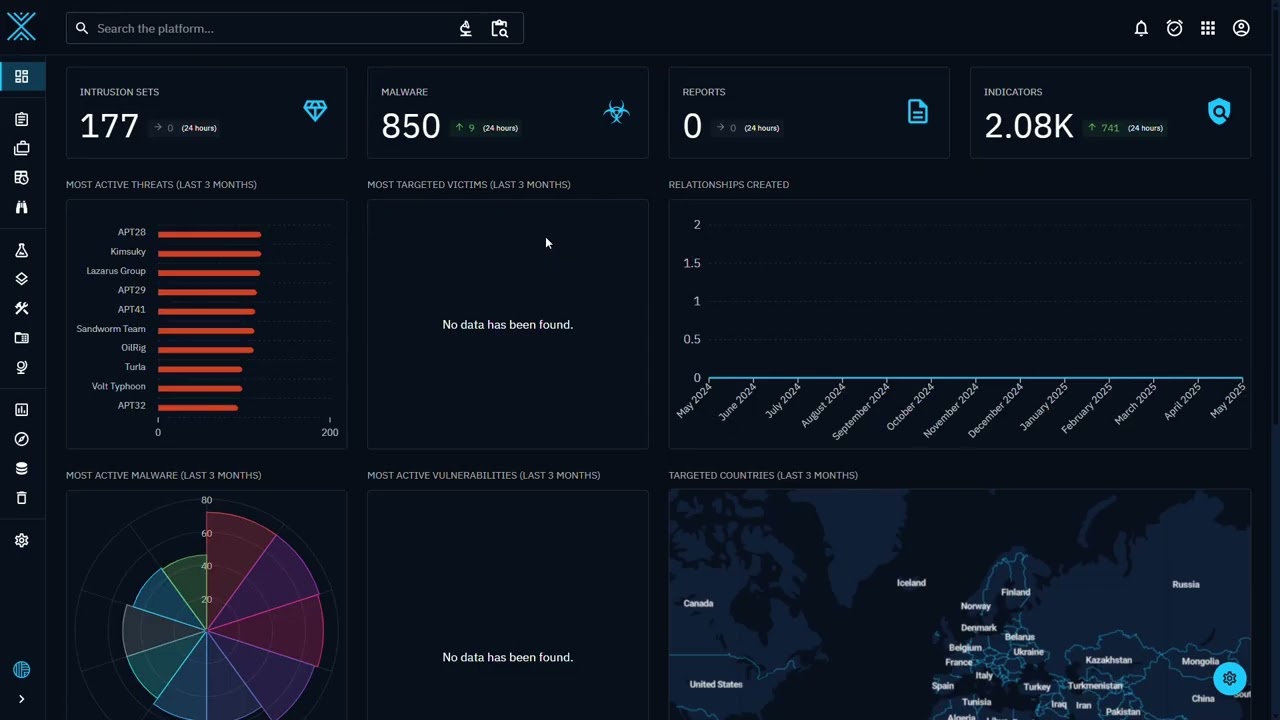1280x720 pixels.
Task: Open advanced search microscope icon
Action: 465,28
